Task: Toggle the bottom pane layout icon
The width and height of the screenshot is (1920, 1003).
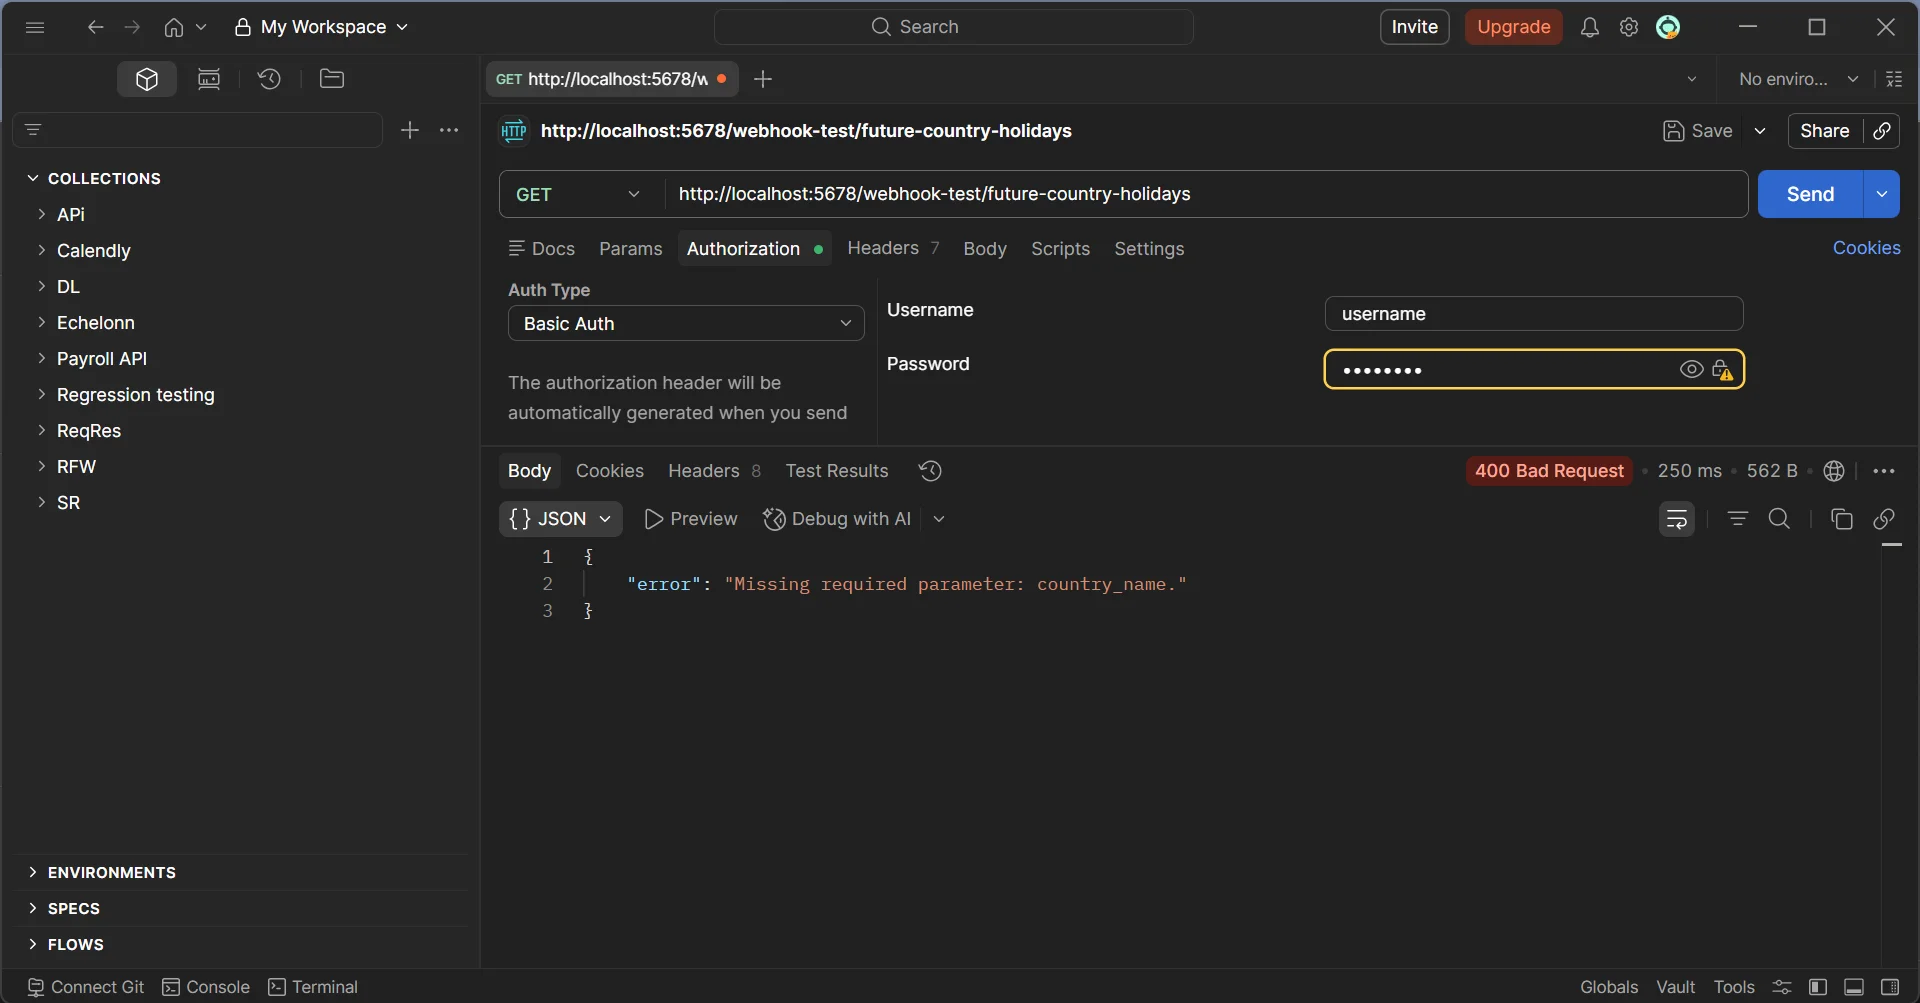Action: point(1854,987)
